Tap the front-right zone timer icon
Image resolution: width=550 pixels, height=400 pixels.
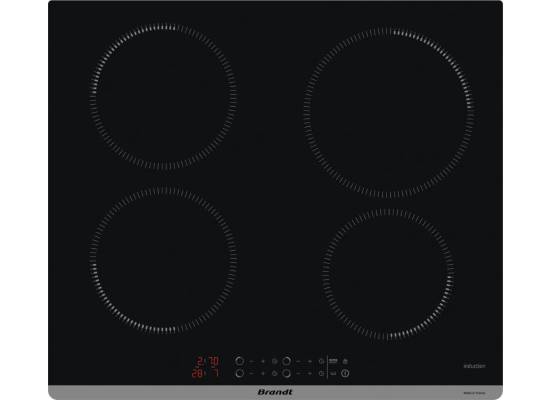(321, 373)
